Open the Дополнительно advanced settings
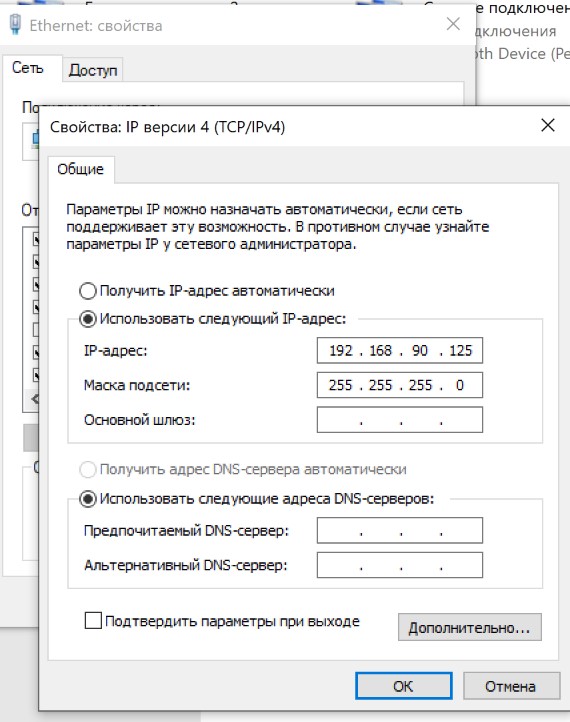Screen dimensions: 570x722 click(x=470, y=627)
